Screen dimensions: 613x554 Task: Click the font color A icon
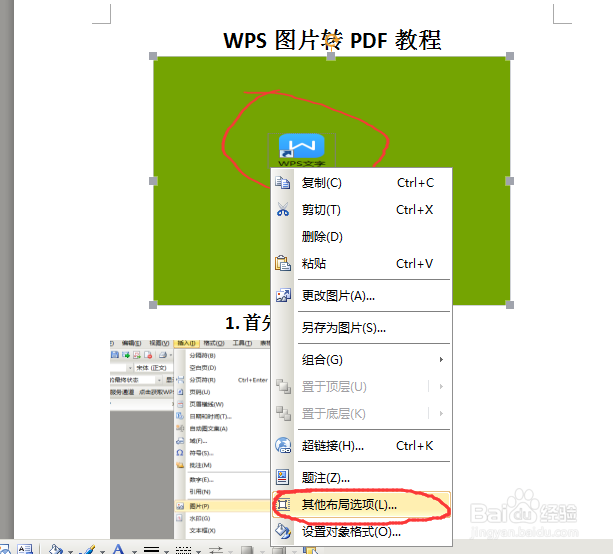[x=119, y=549]
